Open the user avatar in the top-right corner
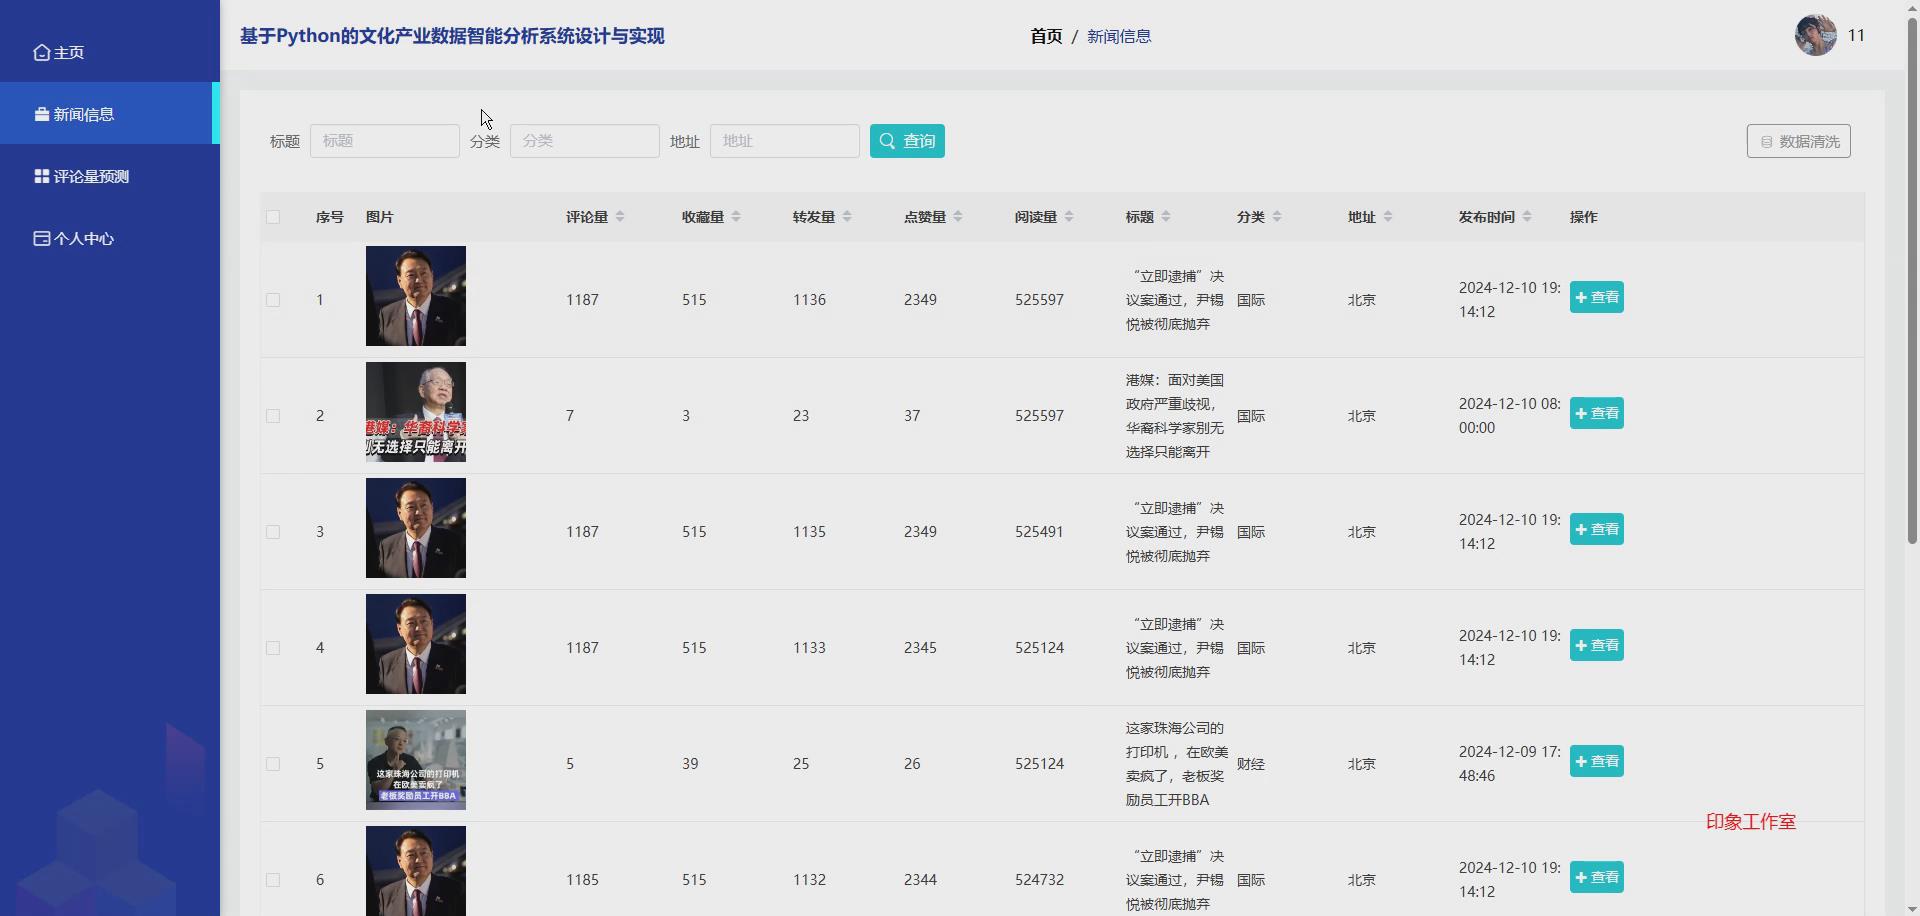This screenshot has width=1920, height=916. tap(1813, 35)
